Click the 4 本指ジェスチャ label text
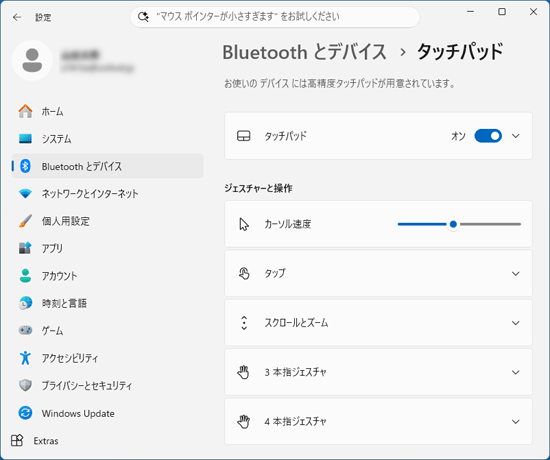This screenshot has width=550, height=460. (295, 421)
